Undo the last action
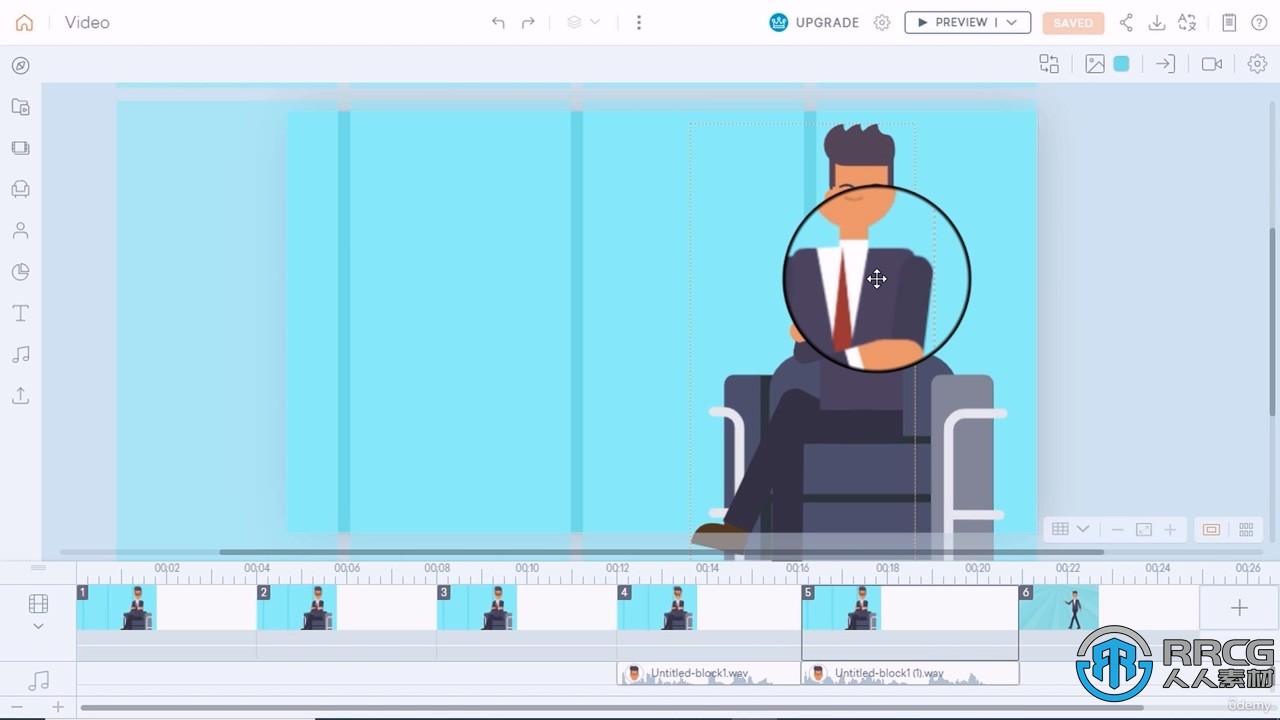This screenshot has width=1280, height=720. (498, 22)
